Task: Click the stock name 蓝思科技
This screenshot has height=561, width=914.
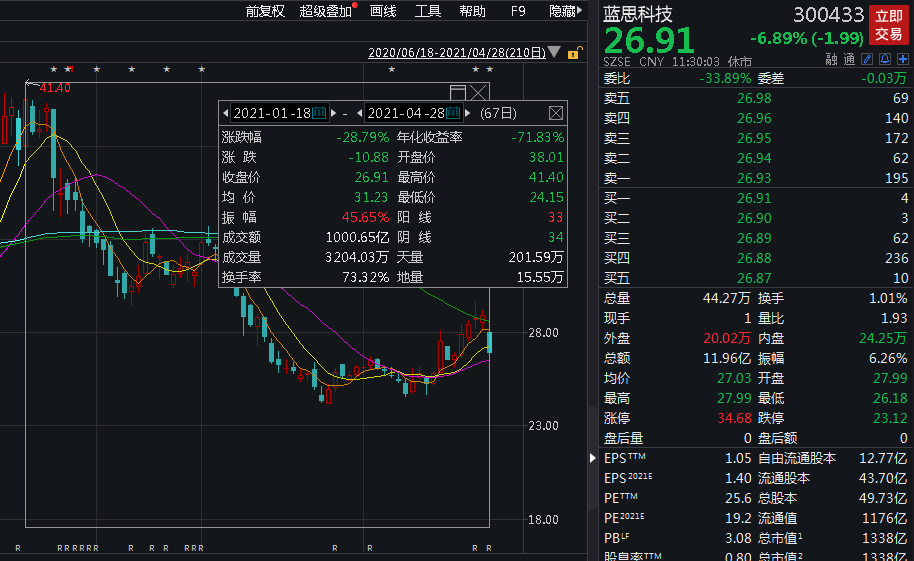Action: pyautogui.click(x=638, y=14)
